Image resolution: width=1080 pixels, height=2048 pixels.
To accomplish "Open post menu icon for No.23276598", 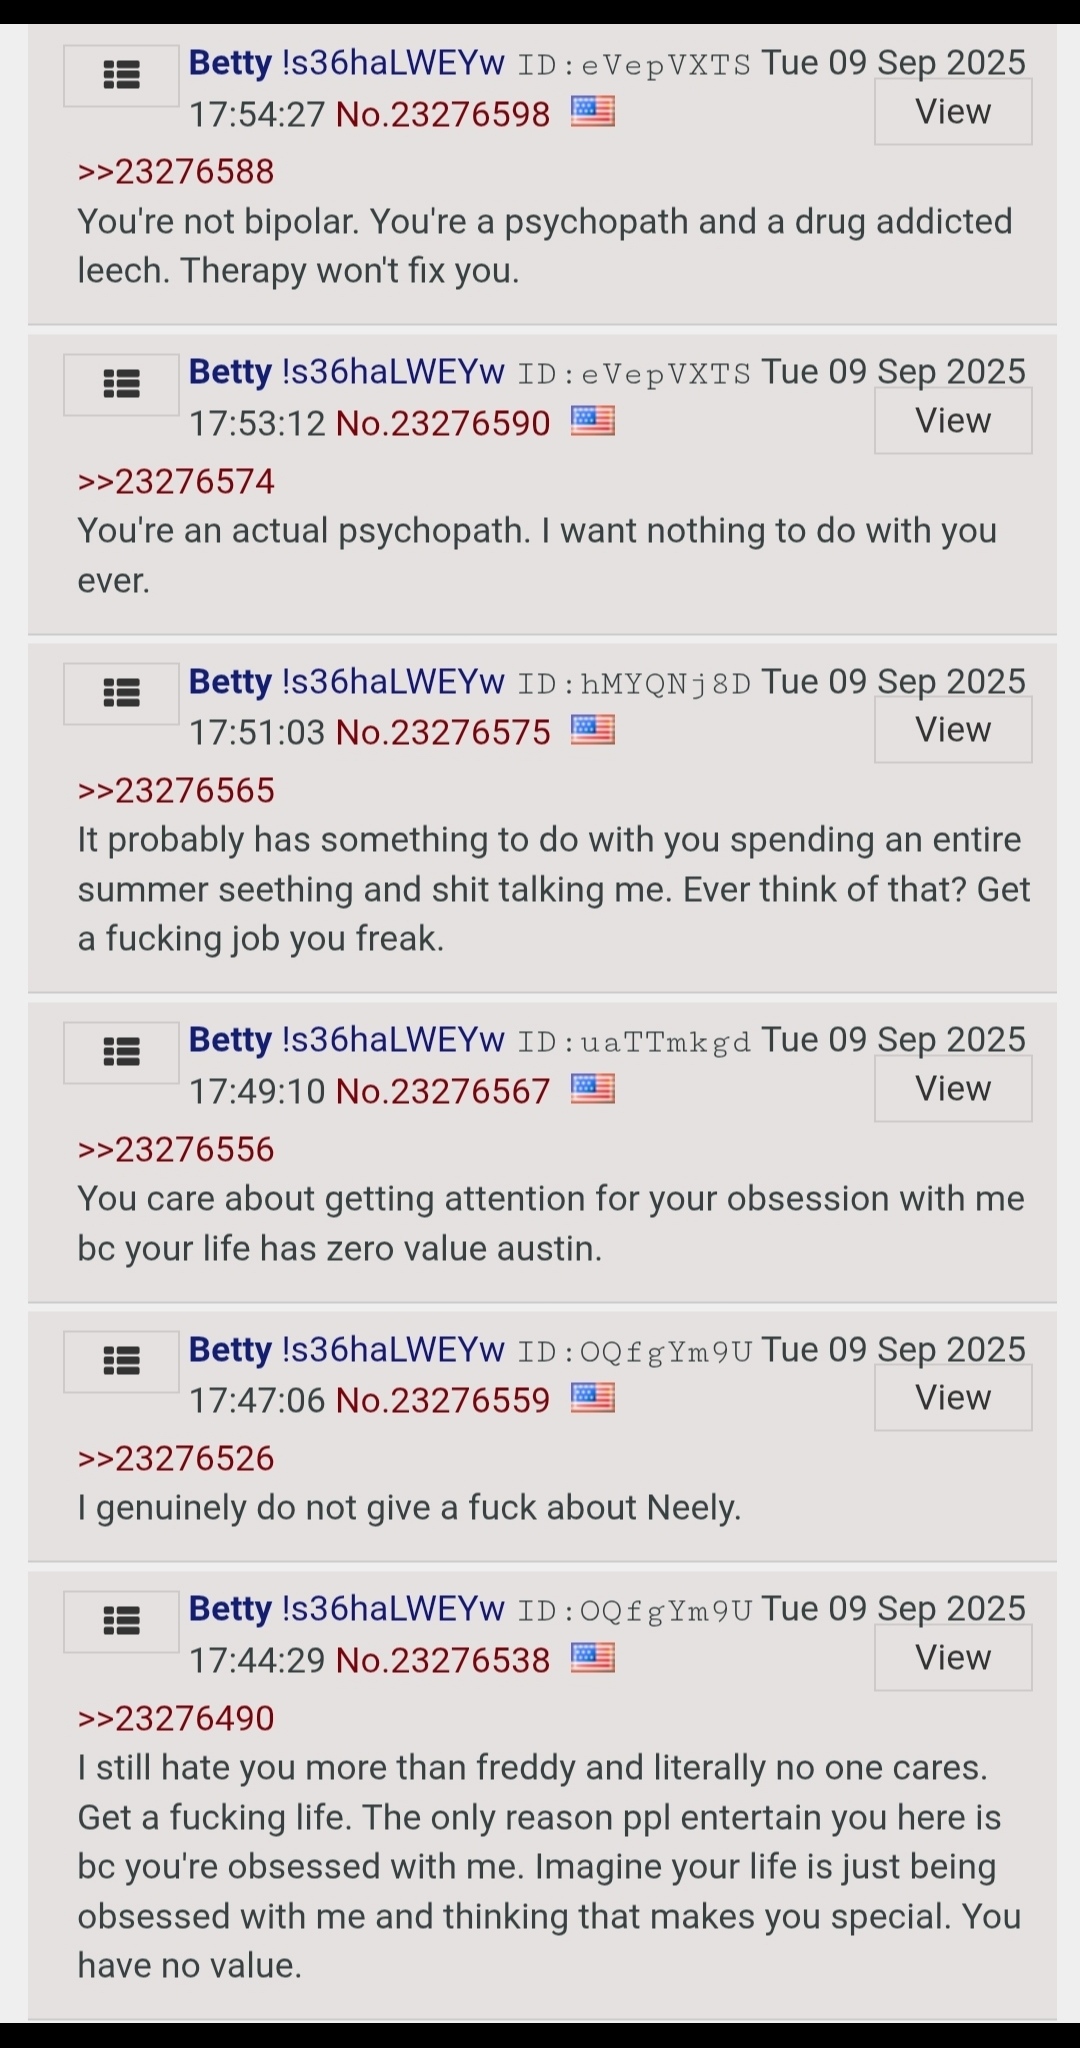I will 121,76.
